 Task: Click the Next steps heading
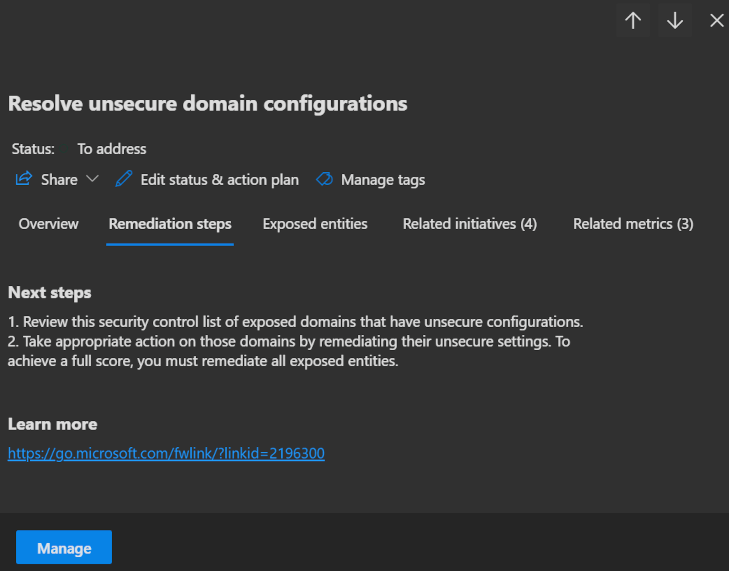50,293
